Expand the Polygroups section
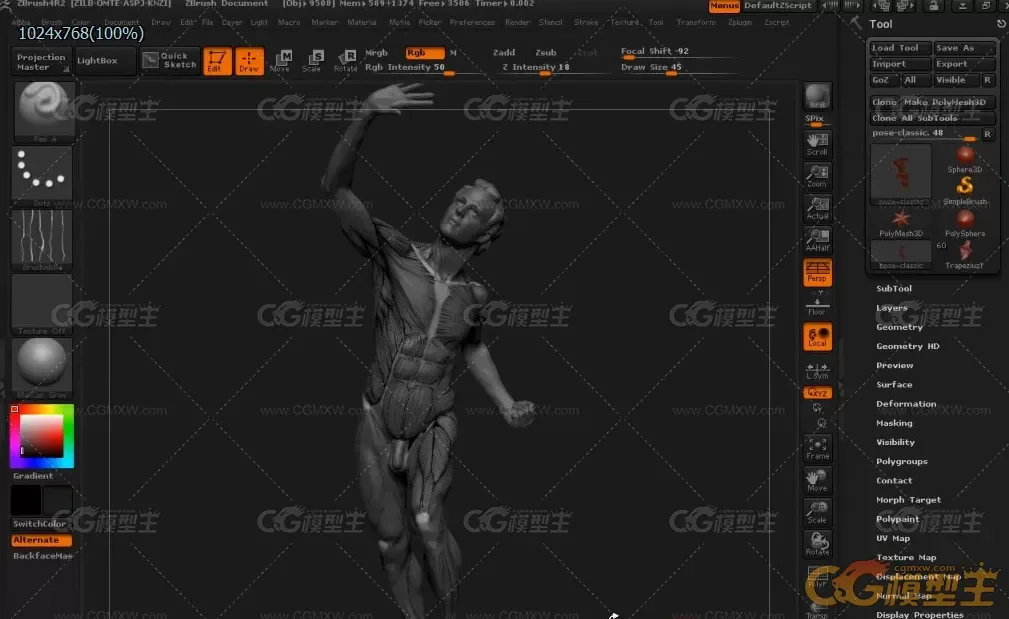 click(902, 461)
